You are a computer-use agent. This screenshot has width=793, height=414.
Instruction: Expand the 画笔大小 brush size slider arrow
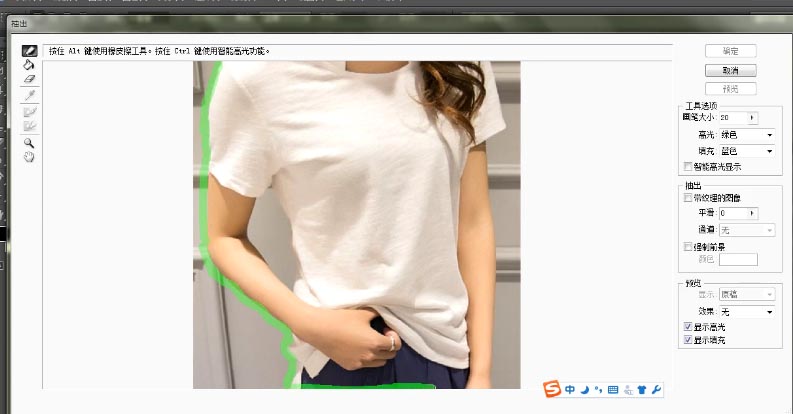point(752,118)
